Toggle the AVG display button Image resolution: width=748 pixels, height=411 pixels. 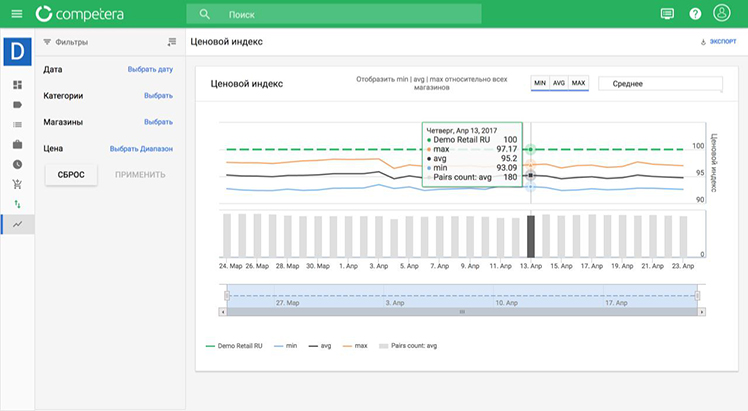click(559, 83)
